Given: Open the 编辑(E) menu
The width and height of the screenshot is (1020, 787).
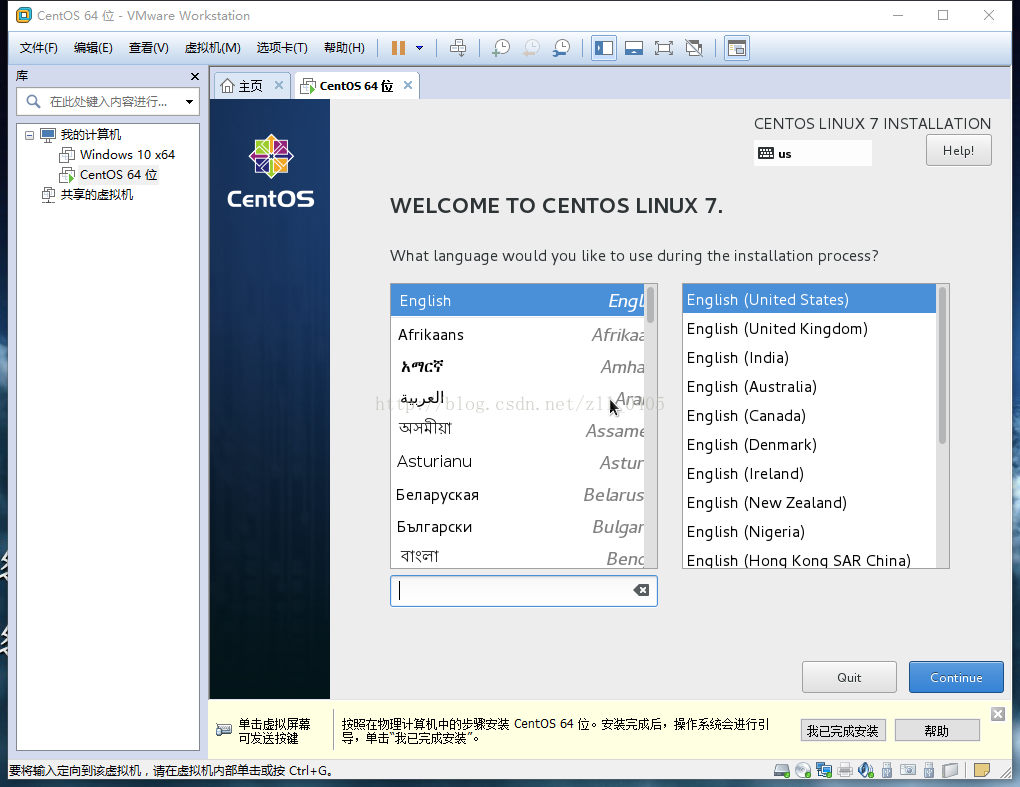Looking at the screenshot, I should tap(93, 47).
